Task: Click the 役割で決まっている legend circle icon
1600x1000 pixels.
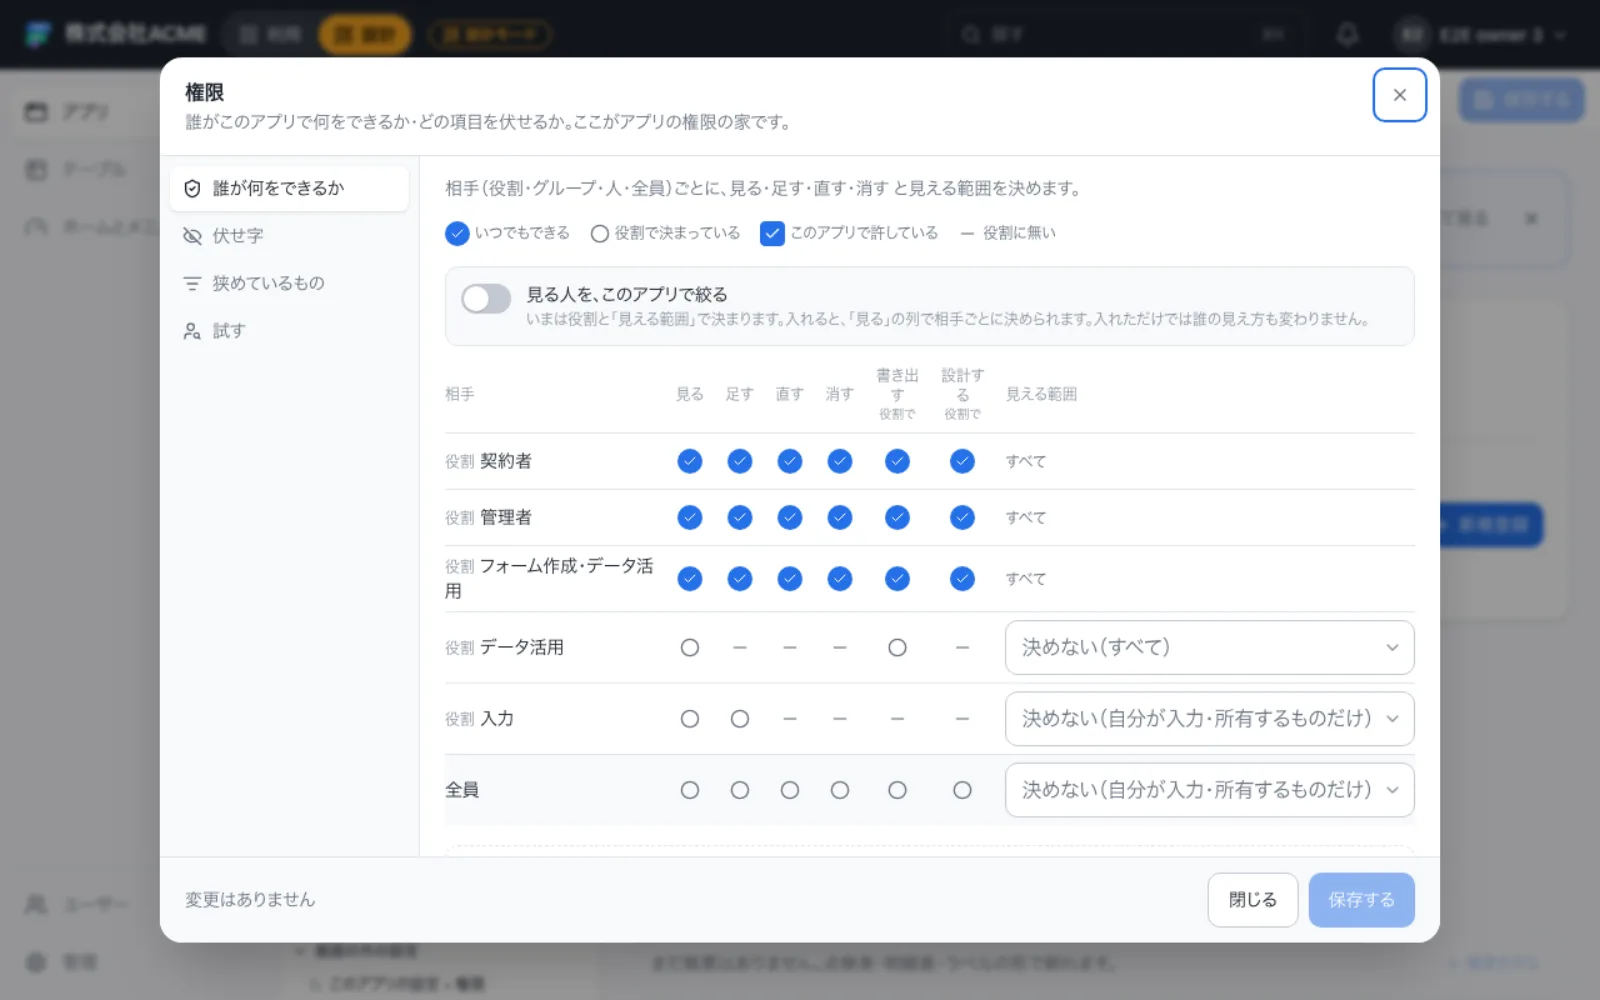Action: click(600, 234)
